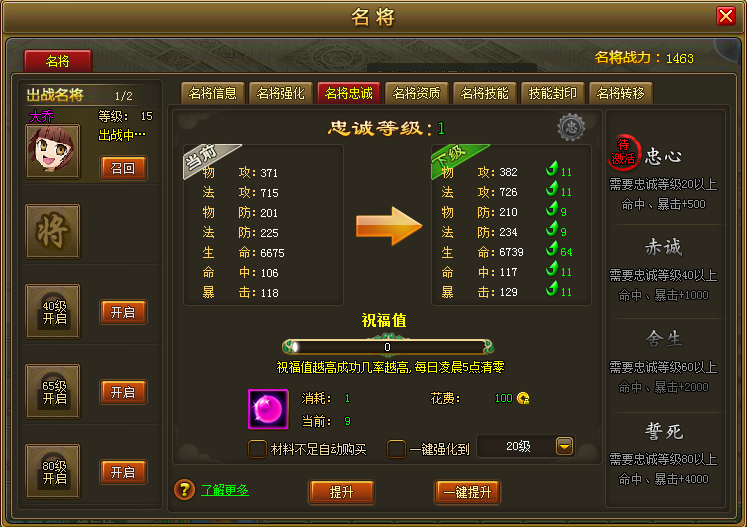
Task: Open the 名将技能 tab
Action: [x=485, y=93]
